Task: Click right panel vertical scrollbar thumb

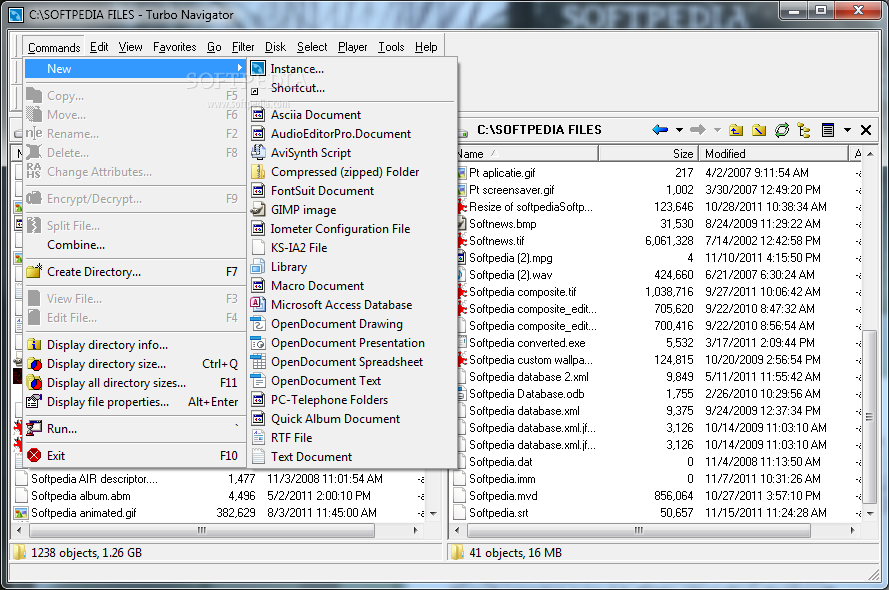Action: pyautogui.click(x=868, y=417)
